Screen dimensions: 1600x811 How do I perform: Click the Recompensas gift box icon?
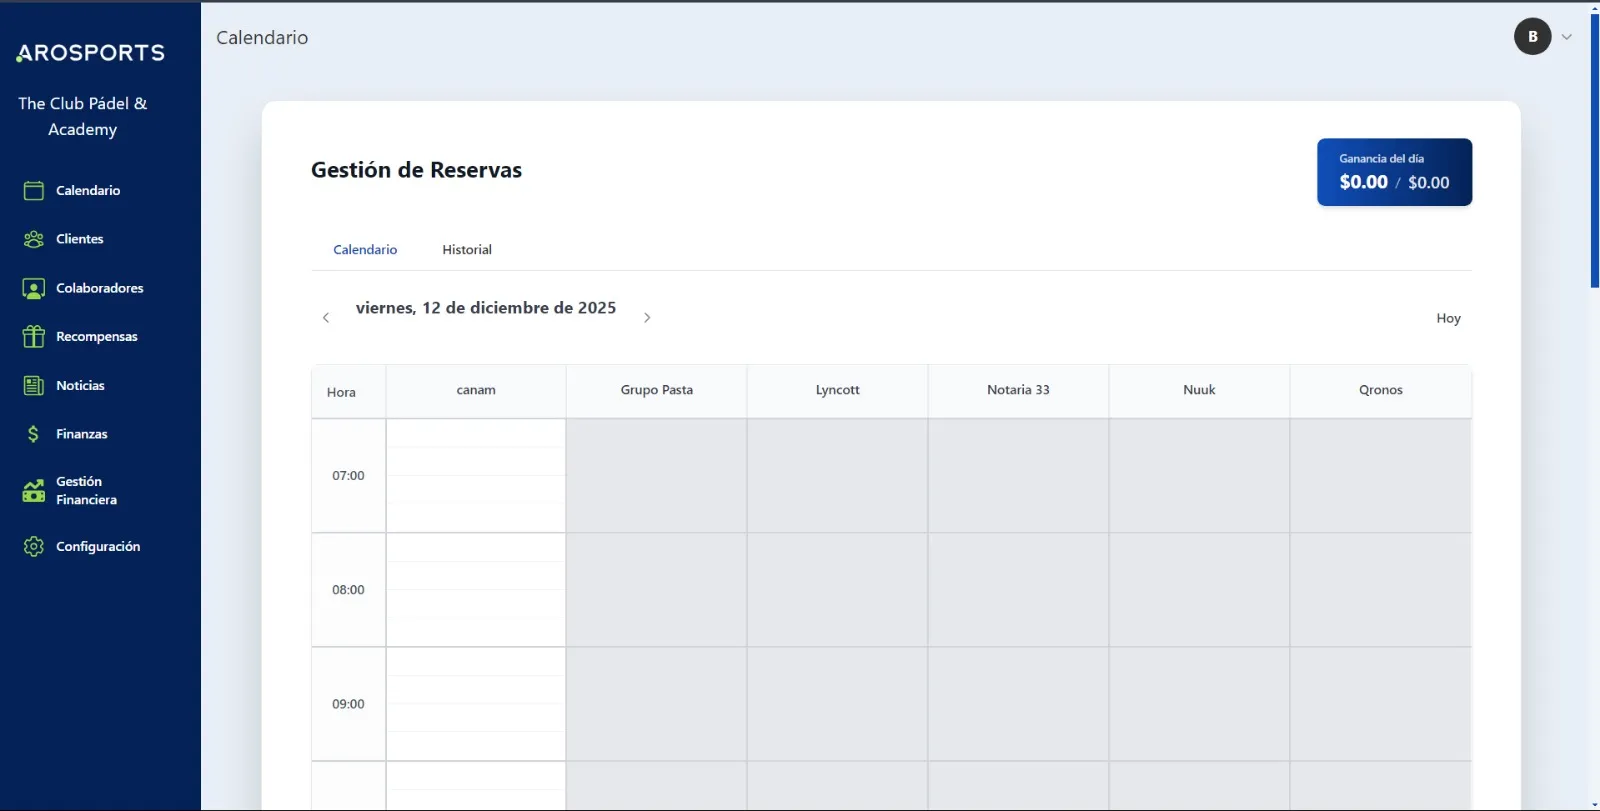click(x=34, y=336)
